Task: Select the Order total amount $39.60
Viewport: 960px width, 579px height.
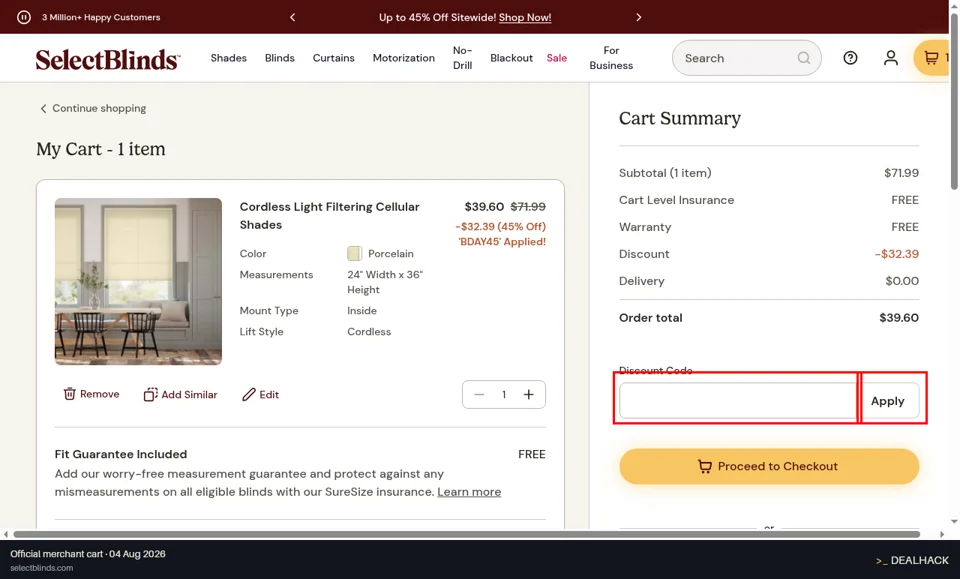Action: point(899,318)
